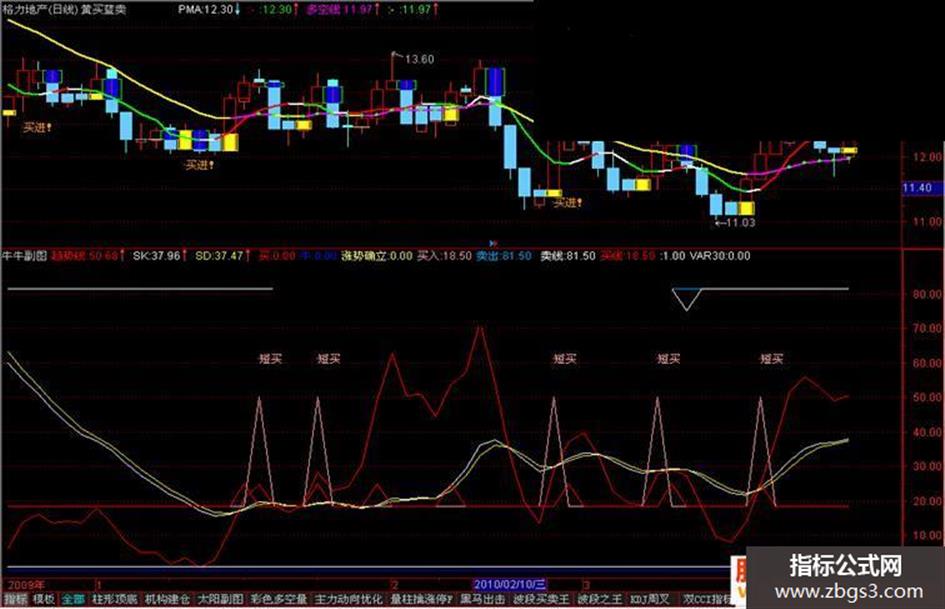Viewport: 945px width, 609px height.
Task: Select the 模板 tab
Action: pos(43,599)
